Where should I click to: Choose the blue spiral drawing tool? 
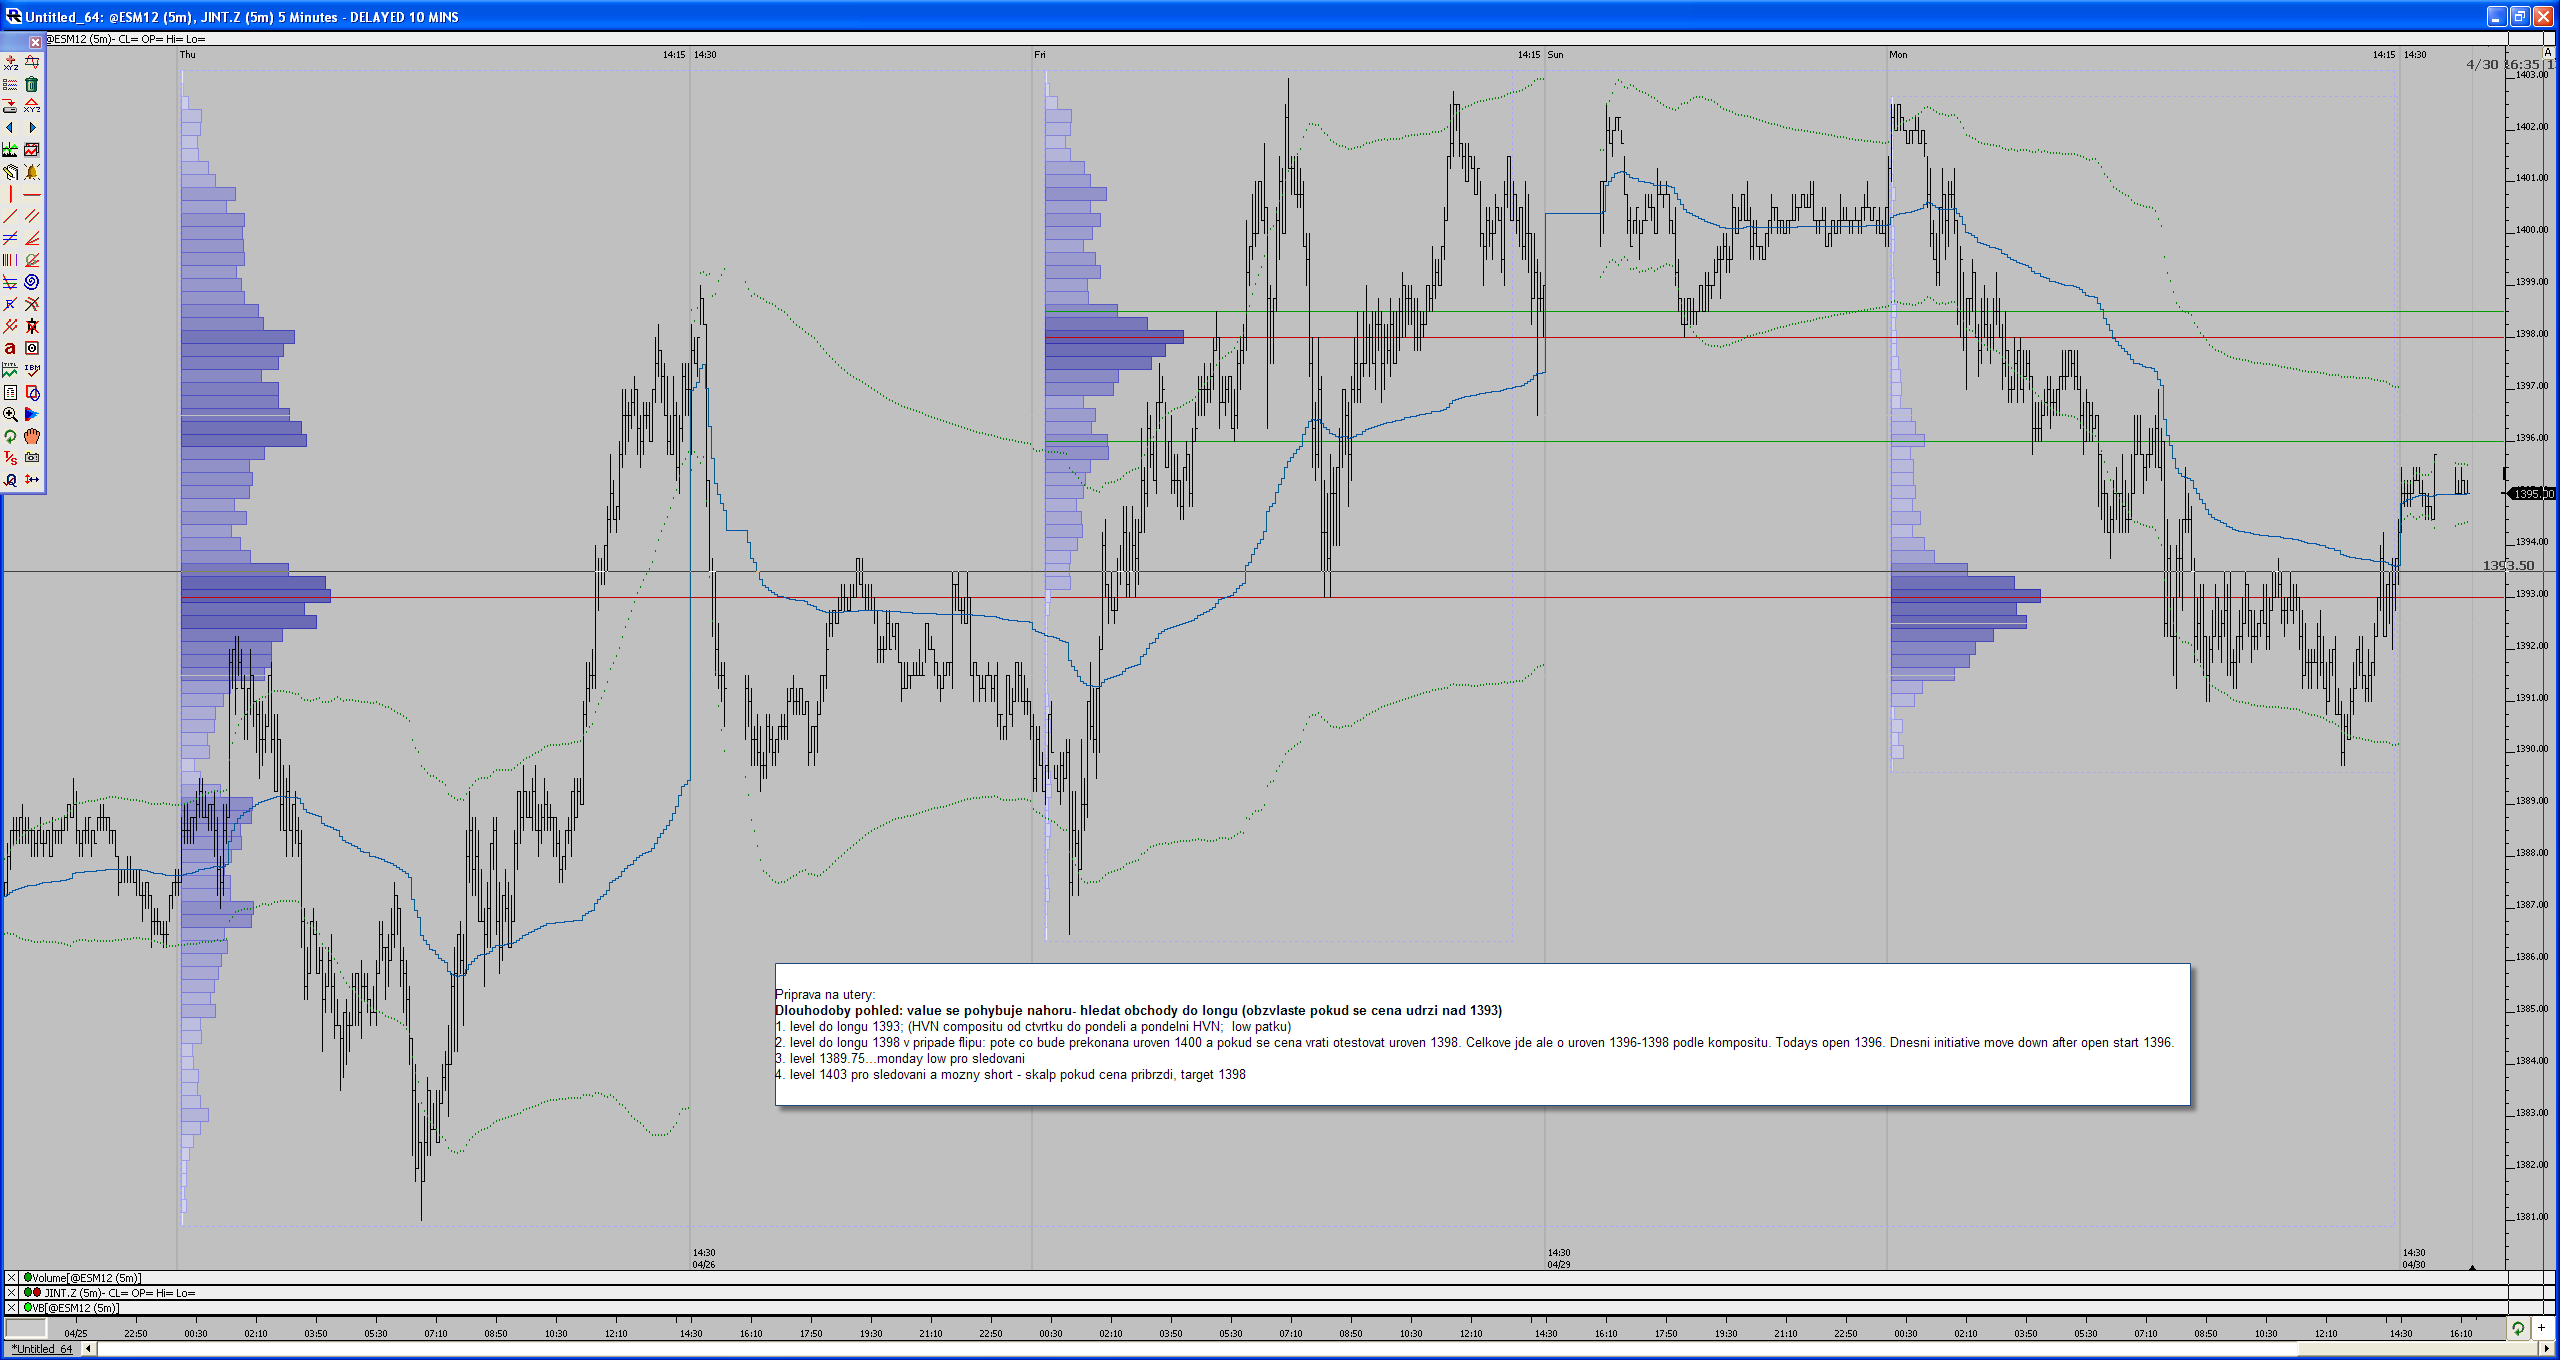point(32,282)
